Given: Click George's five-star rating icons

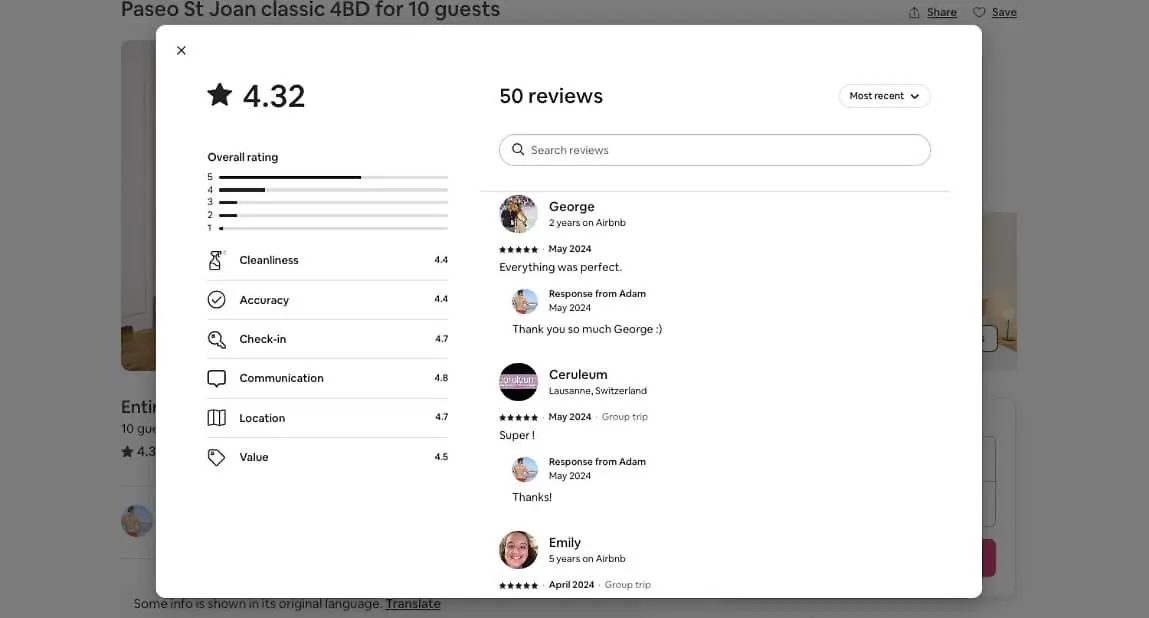Looking at the screenshot, I should (x=518, y=249).
